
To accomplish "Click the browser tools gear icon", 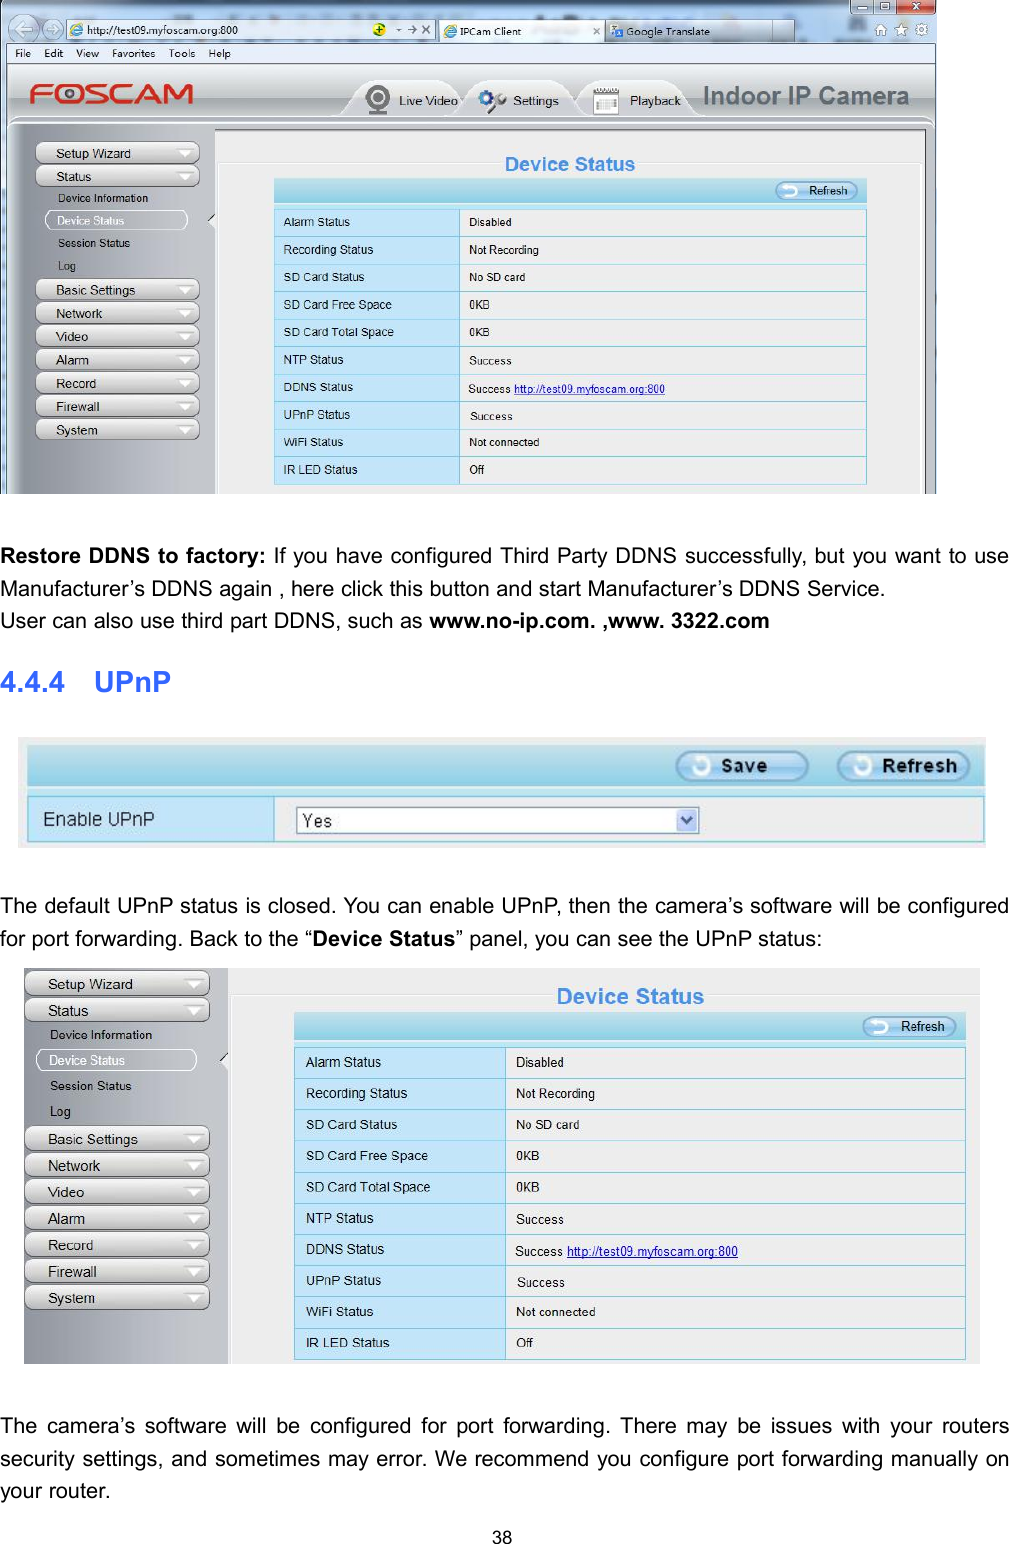I will (921, 30).
